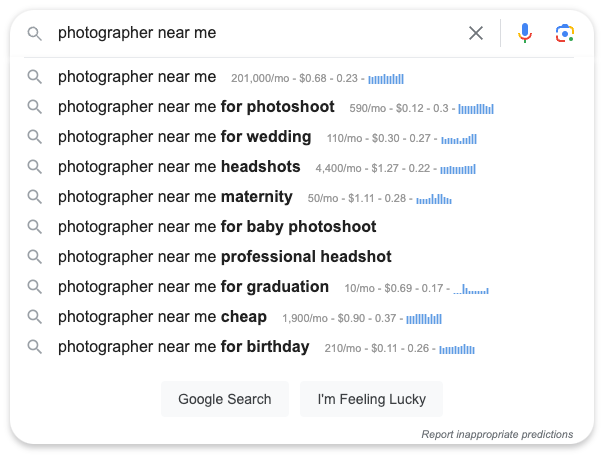The width and height of the screenshot is (605, 456).
Task: Click the trend bar chart for 'for graduation'
Action: point(471,289)
